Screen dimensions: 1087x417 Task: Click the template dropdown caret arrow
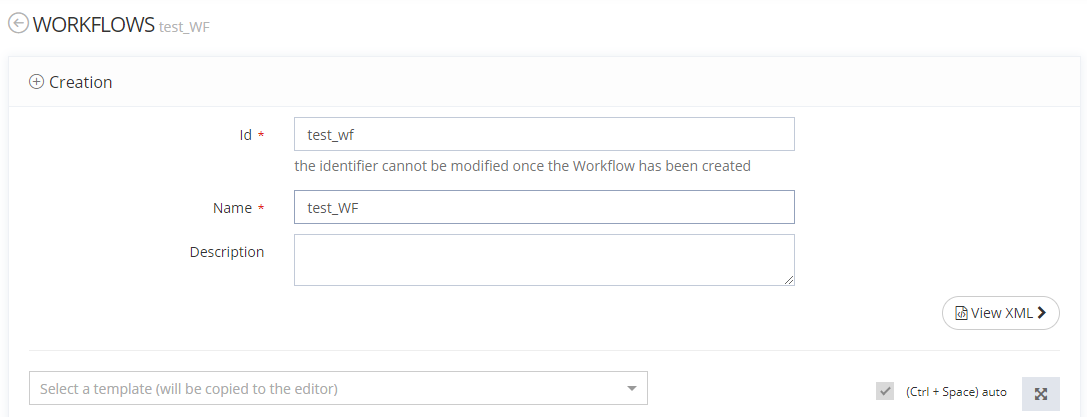pos(631,389)
